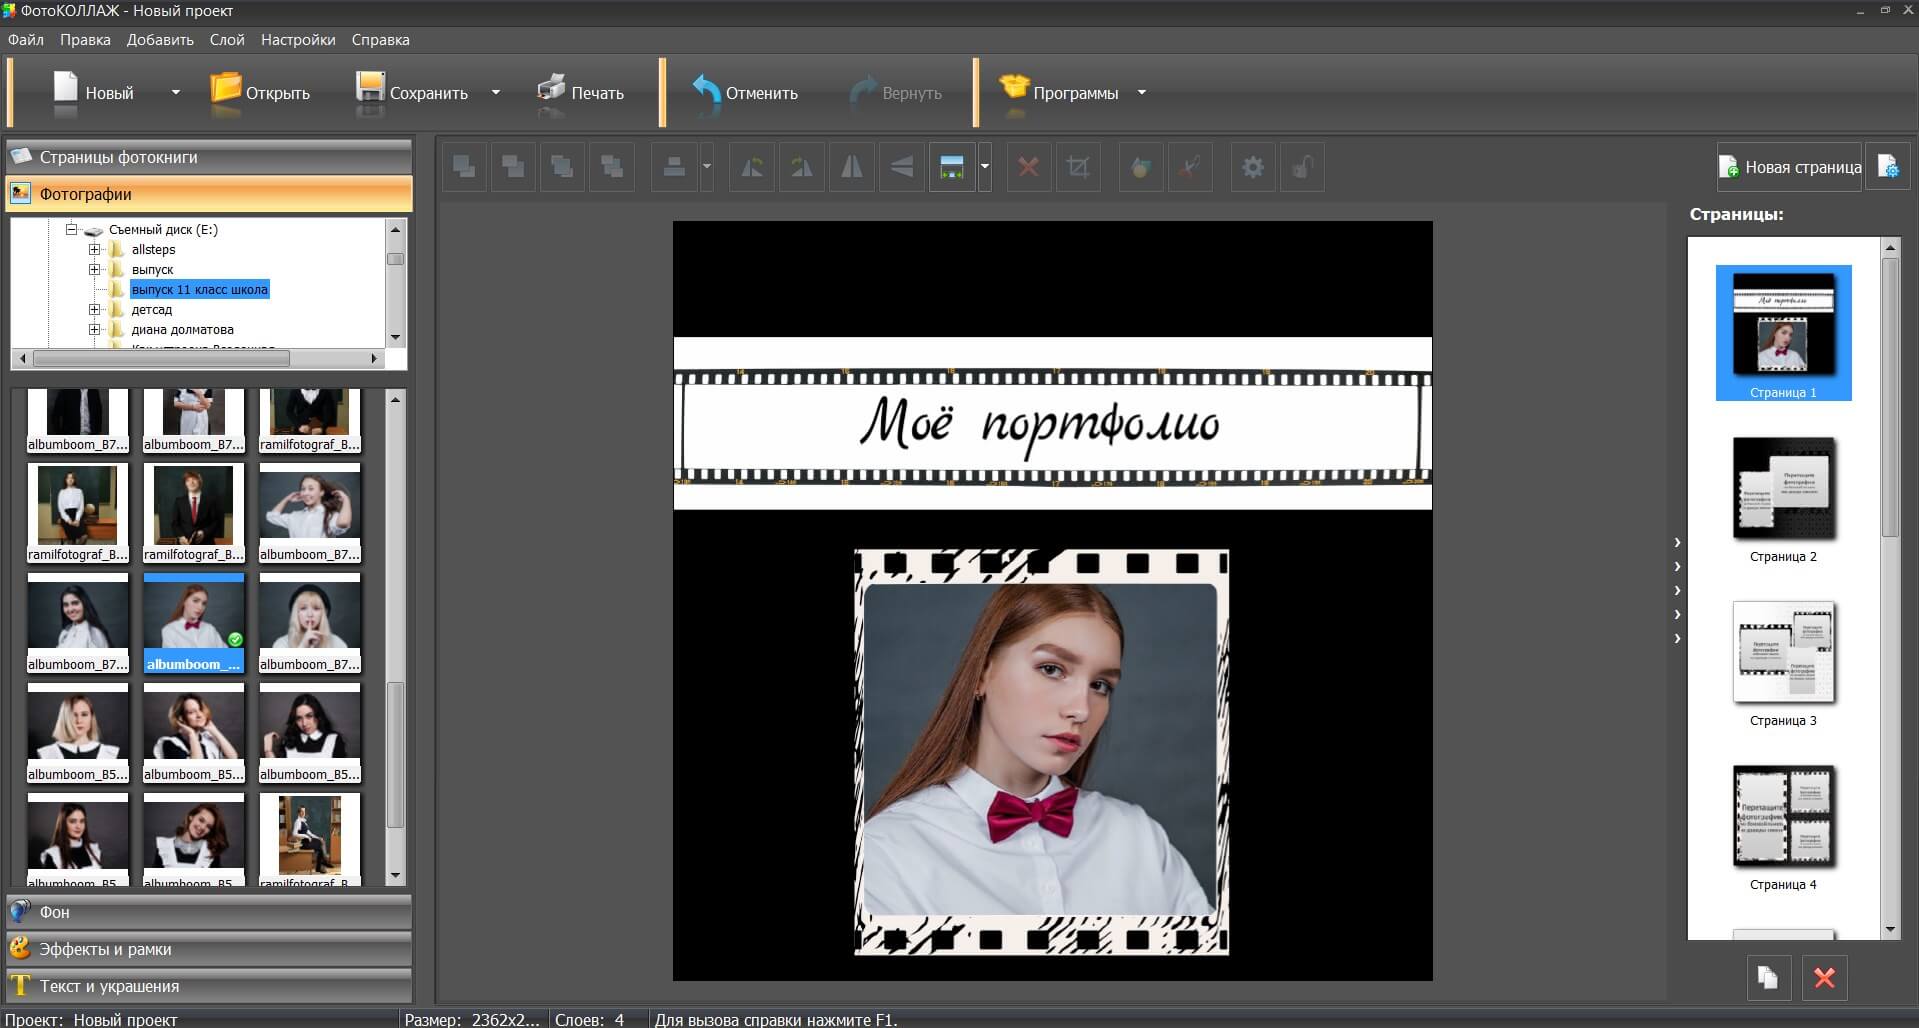Click the Новая страница button

coord(1789,167)
